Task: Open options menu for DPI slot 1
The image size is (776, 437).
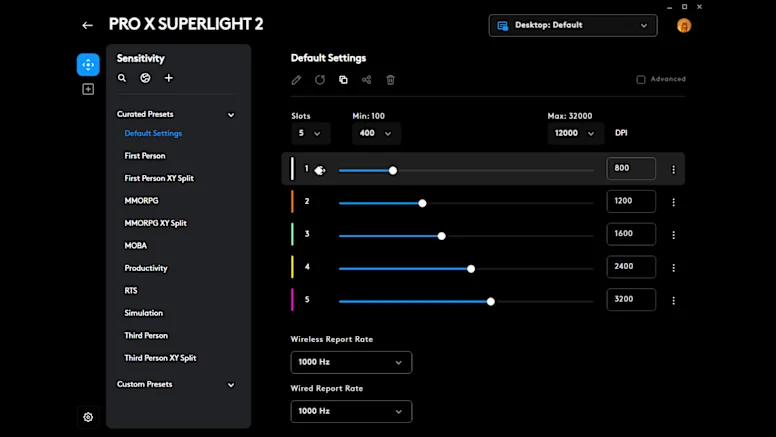Action: [x=673, y=170]
